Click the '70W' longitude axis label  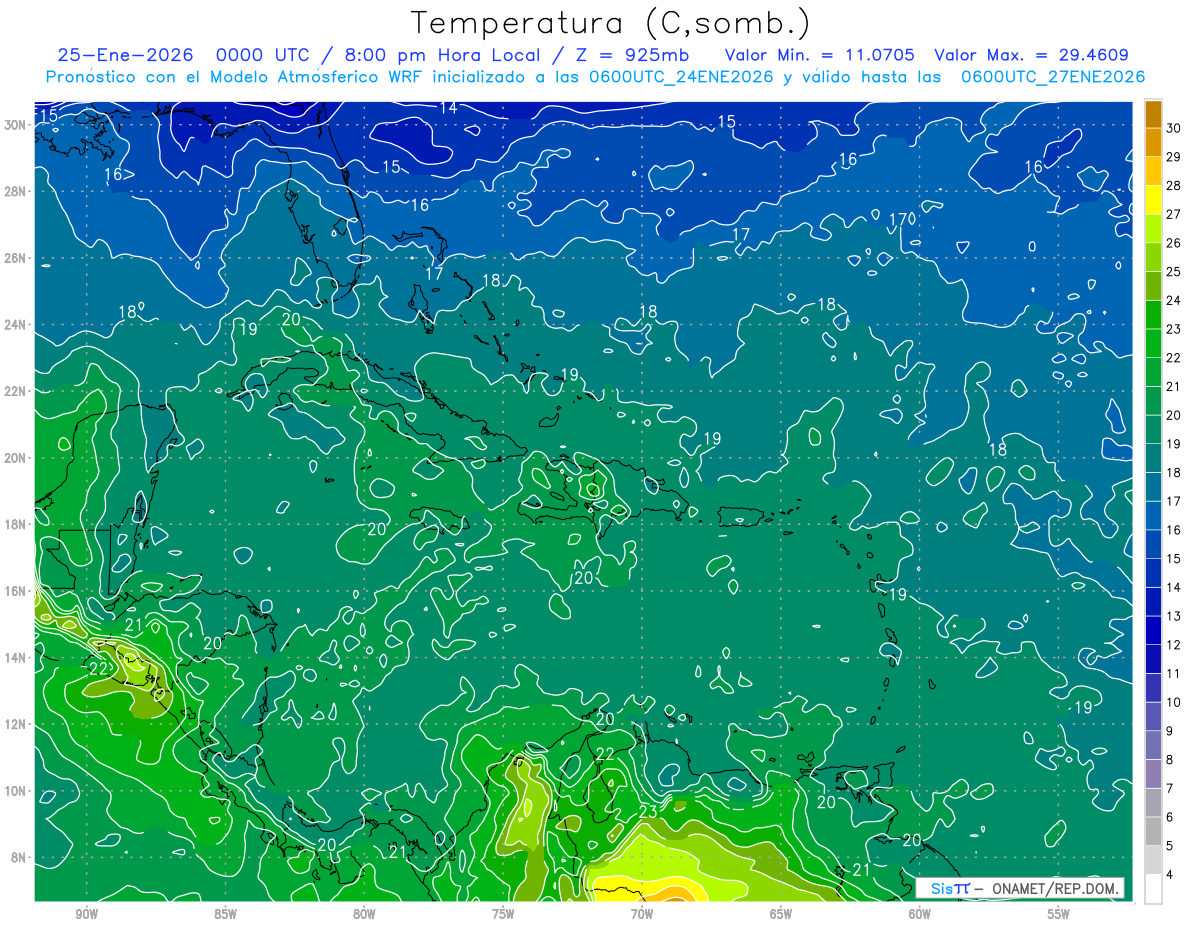point(642,914)
